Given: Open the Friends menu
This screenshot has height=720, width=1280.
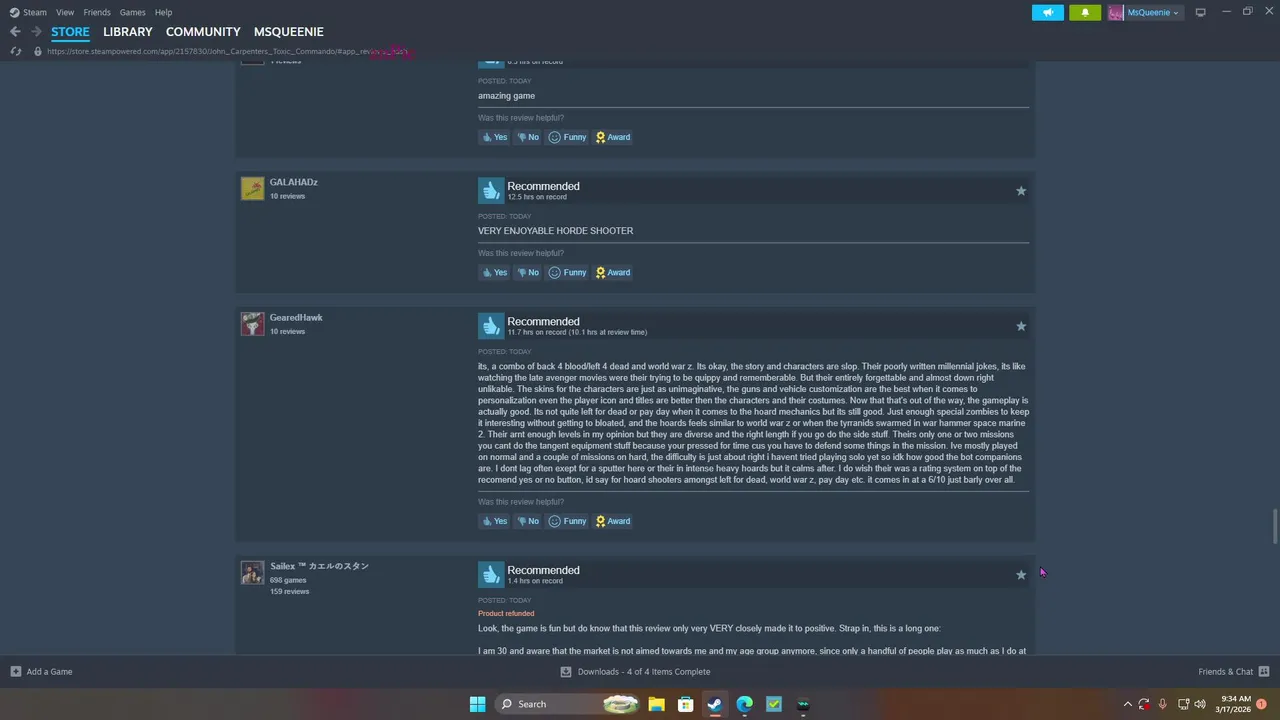Looking at the screenshot, I should (97, 12).
